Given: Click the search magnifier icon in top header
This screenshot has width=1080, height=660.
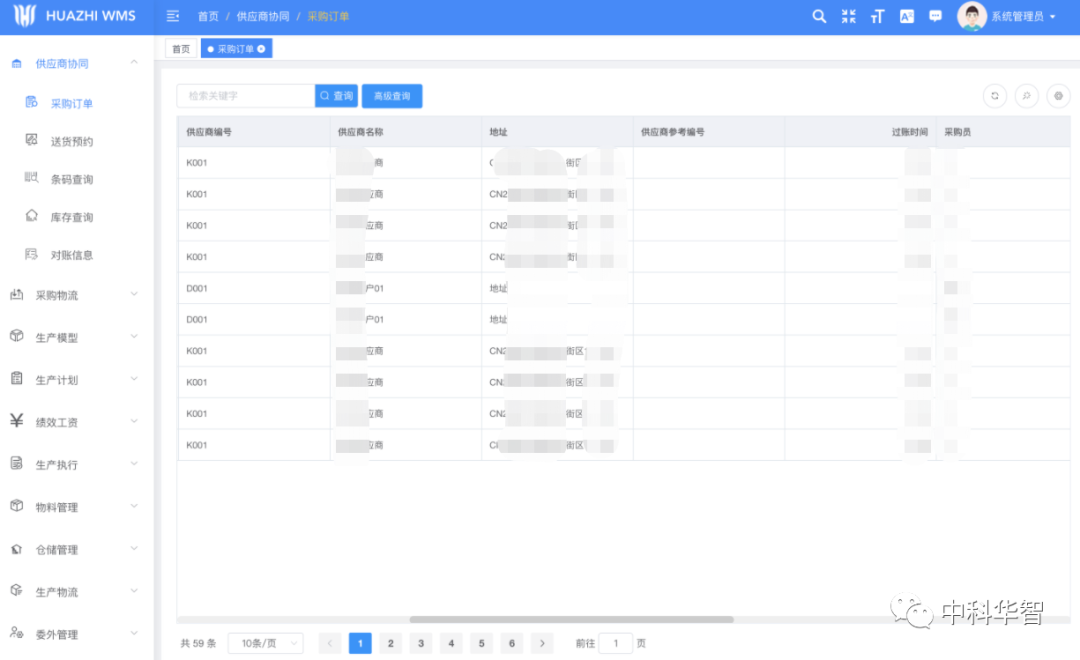Looking at the screenshot, I should point(819,16).
